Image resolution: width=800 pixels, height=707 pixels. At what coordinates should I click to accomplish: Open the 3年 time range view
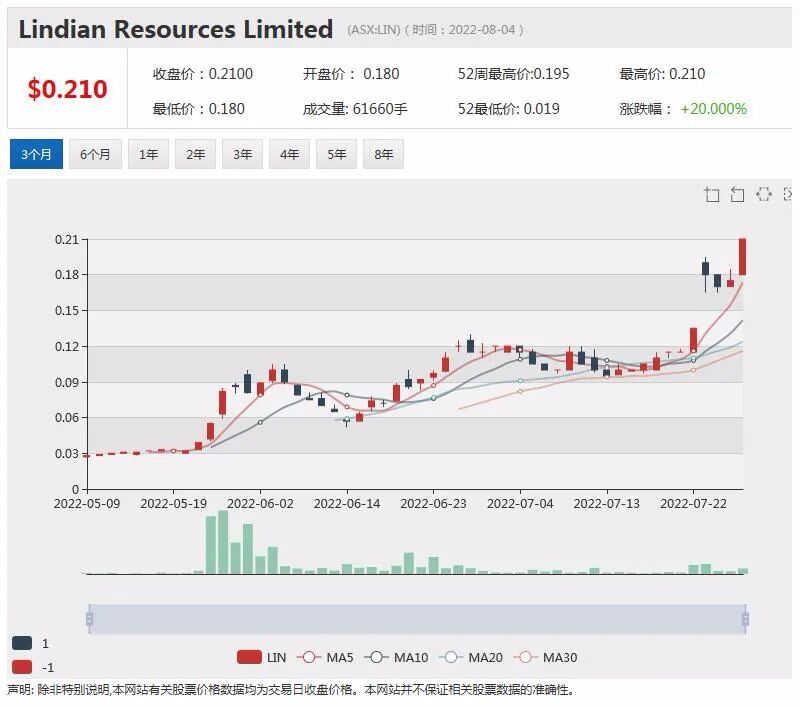pyautogui.click(x=242, y=154)
